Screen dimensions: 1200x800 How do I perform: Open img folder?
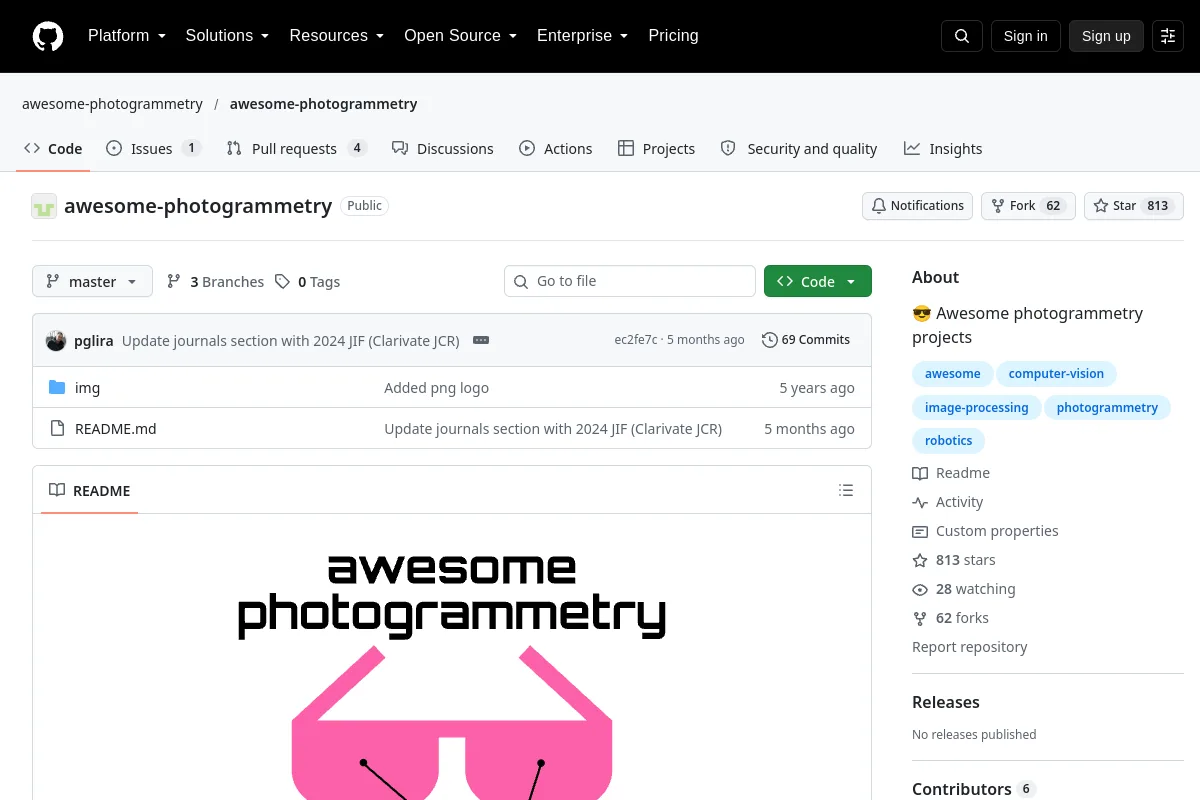(87, 387)
